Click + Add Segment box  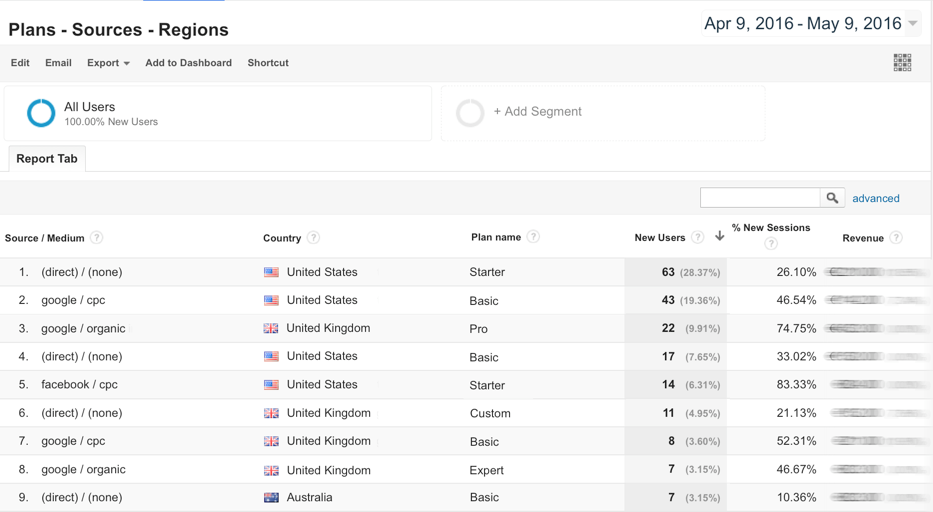[537, 112]
